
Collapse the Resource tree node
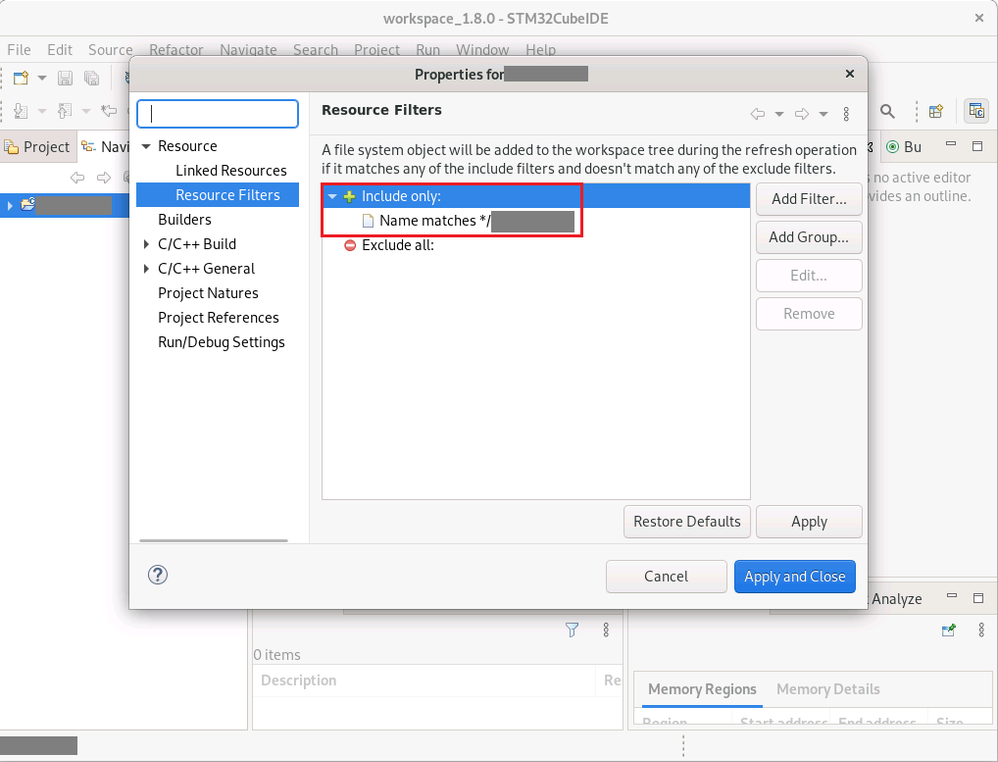pos(146,146)
